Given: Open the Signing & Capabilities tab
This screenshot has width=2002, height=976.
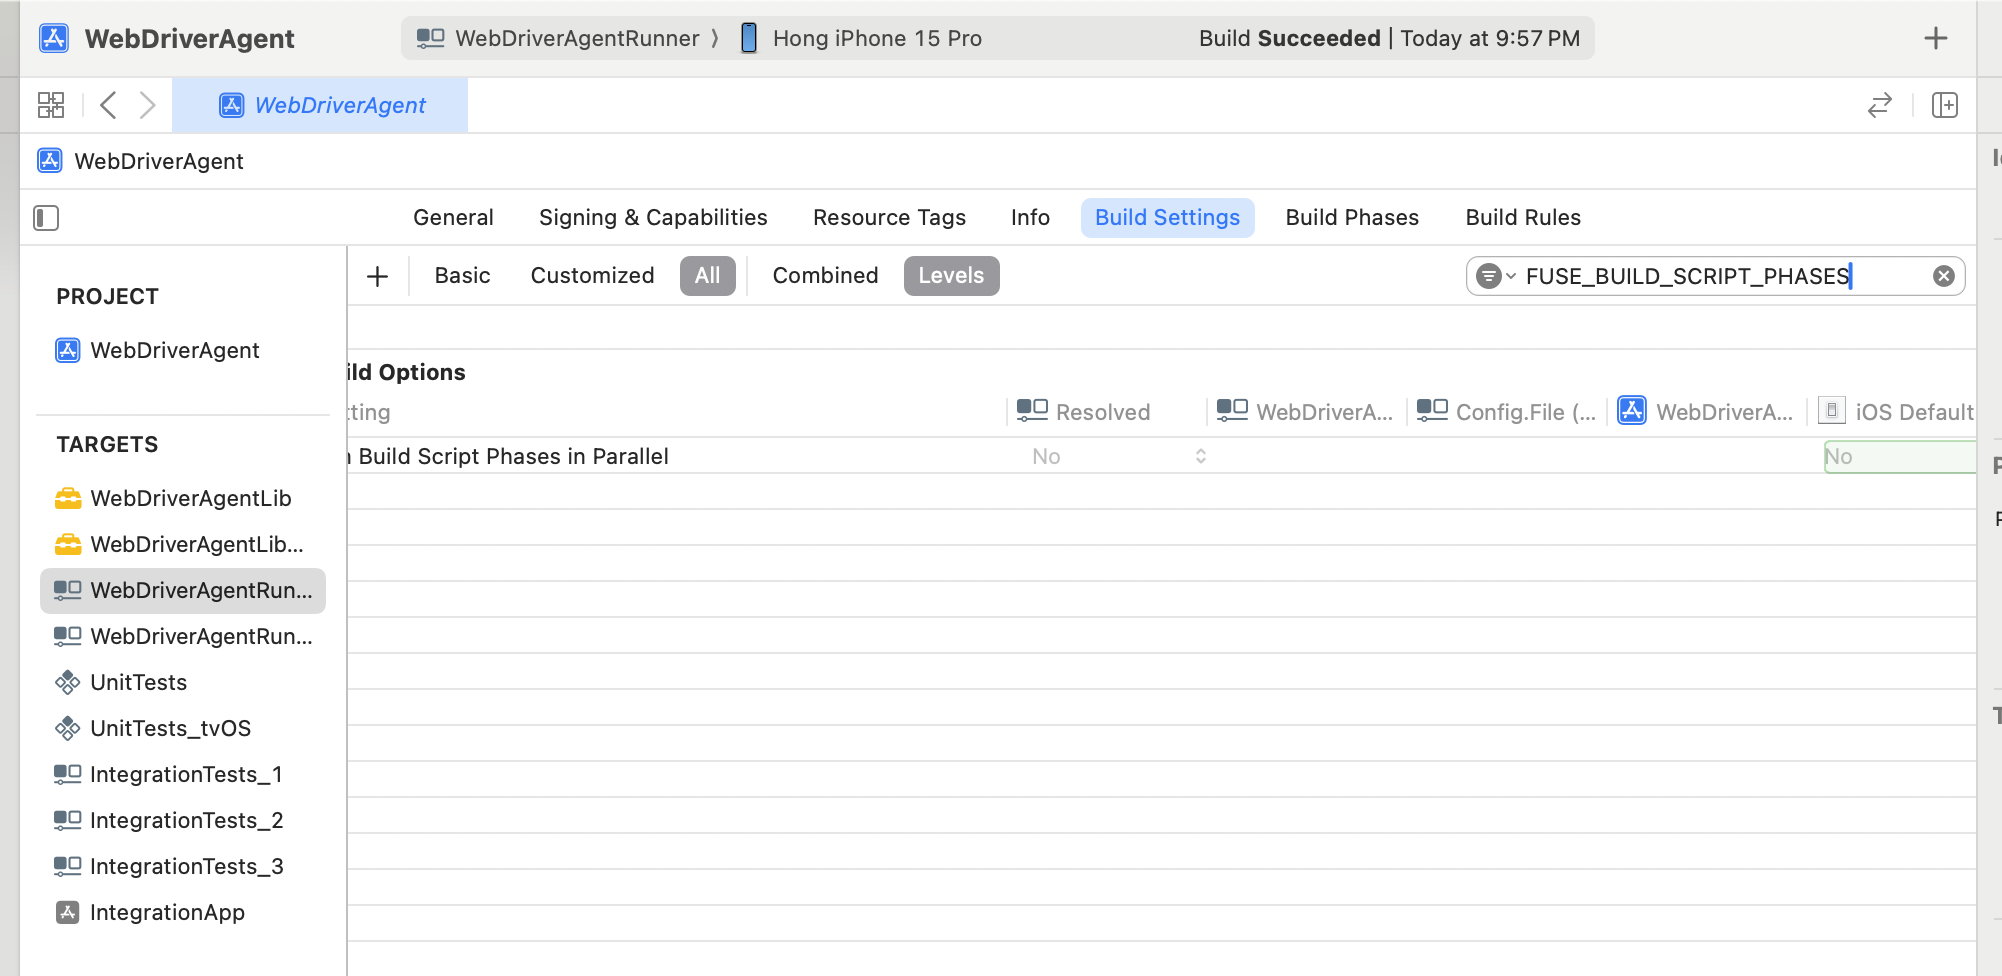Looking at the screenshot, I should pos(653,218).
